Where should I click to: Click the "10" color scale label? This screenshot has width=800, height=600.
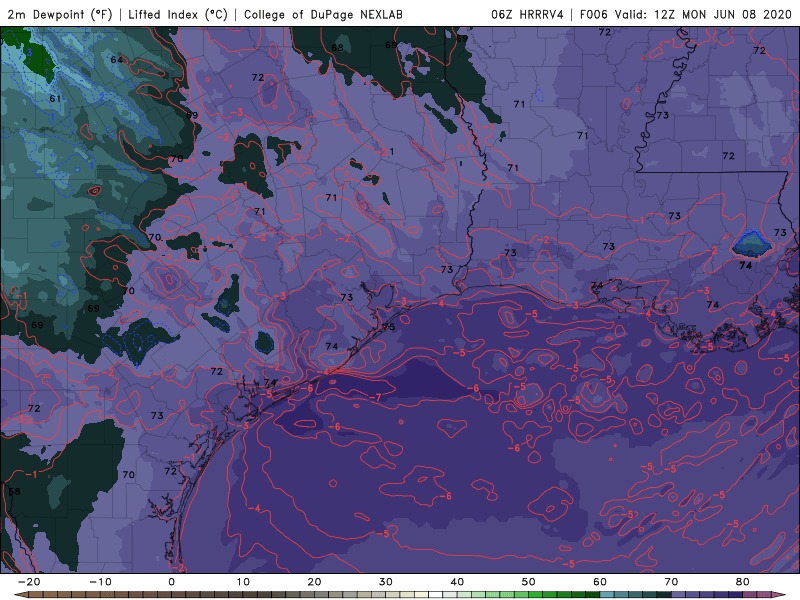tap(243, 582)
